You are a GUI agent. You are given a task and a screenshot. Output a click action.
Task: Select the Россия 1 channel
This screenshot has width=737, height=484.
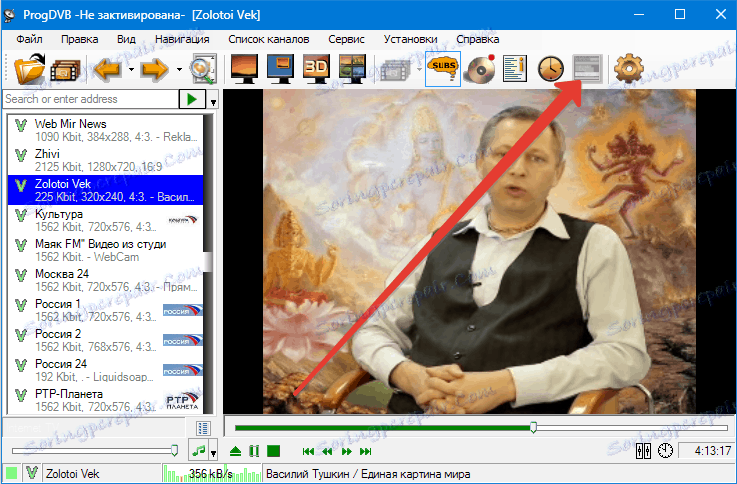coord(105,311)
